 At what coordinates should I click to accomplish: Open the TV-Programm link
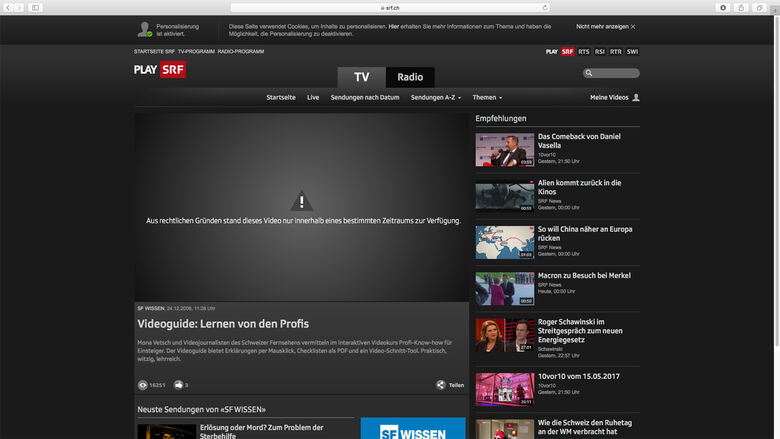(x=196, y=51)
